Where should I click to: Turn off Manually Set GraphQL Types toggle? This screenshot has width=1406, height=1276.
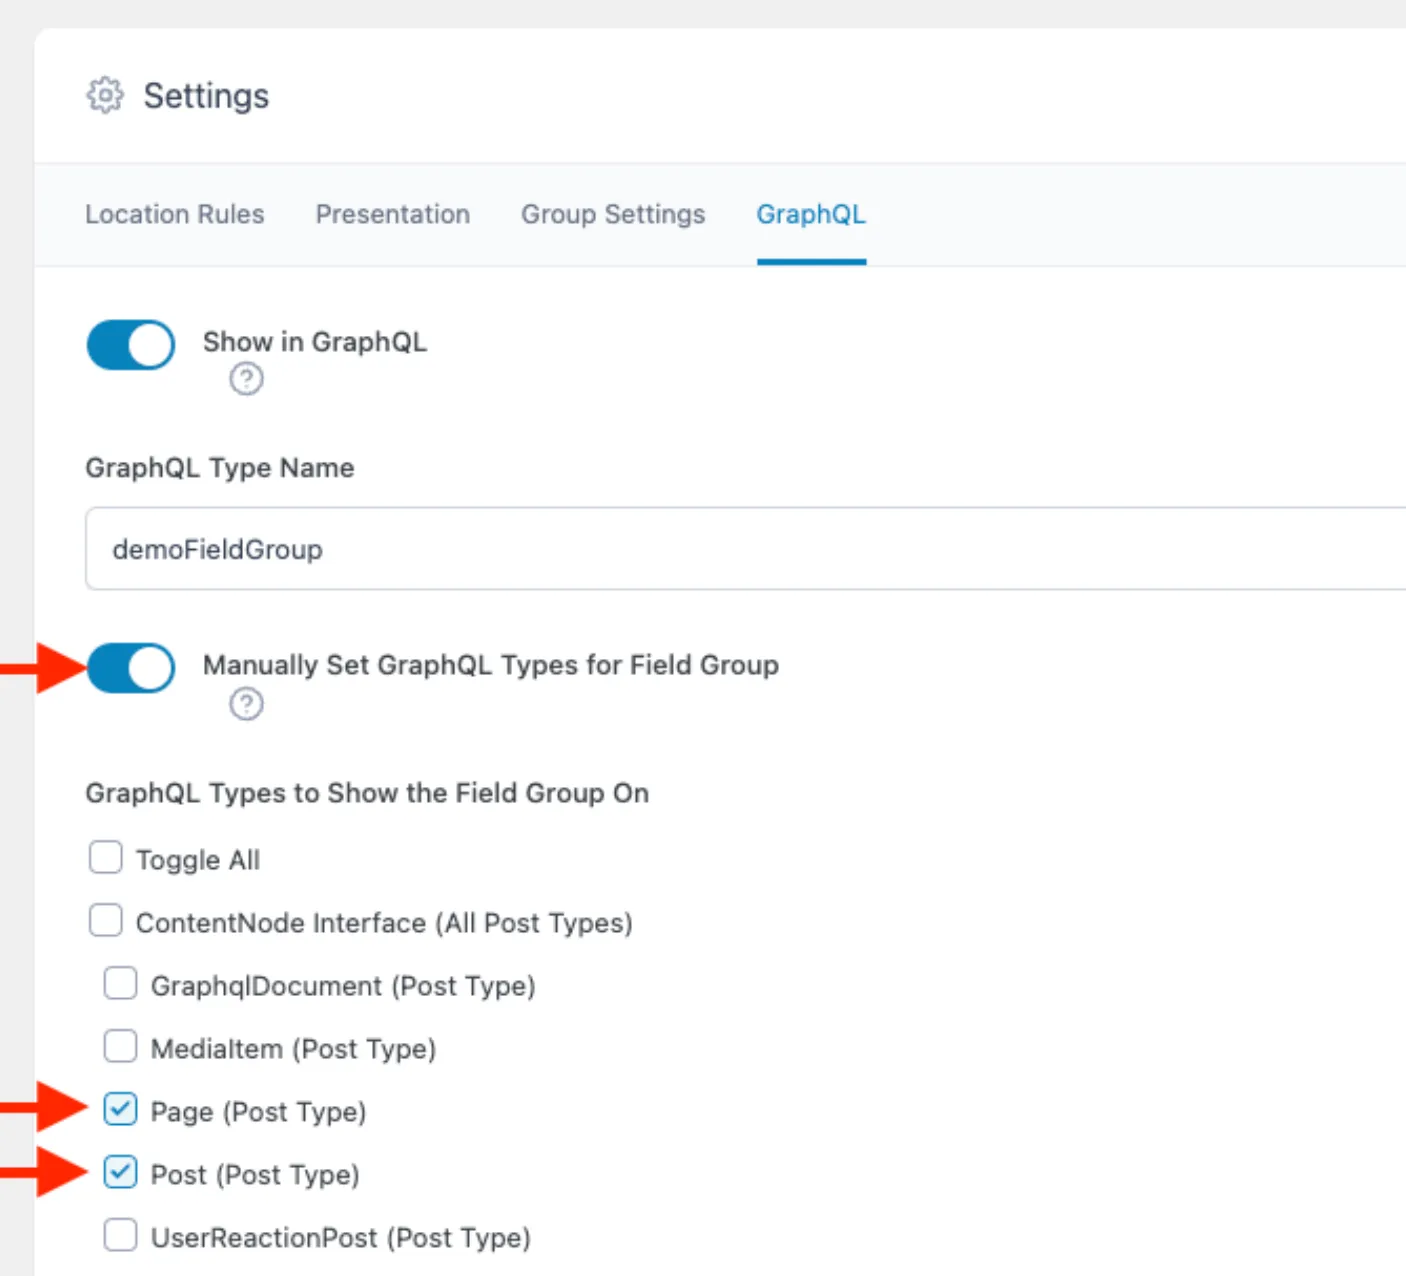tap(131, 668)
